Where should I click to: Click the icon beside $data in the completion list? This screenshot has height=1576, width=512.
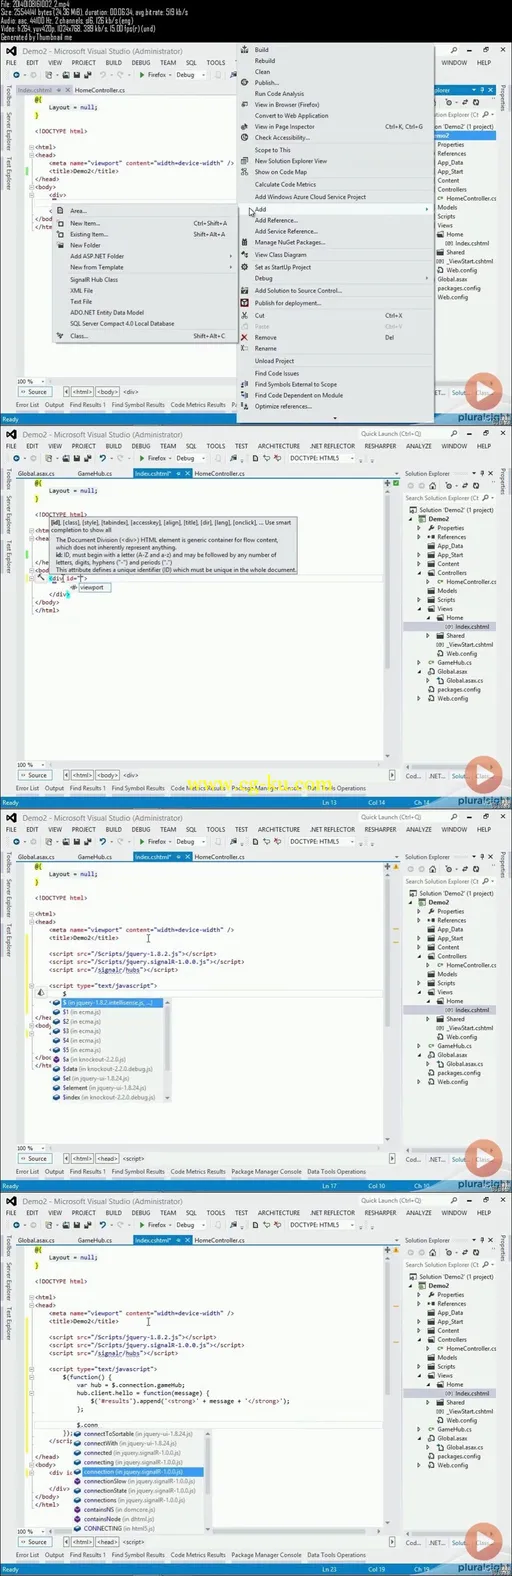pos(57,1069)
